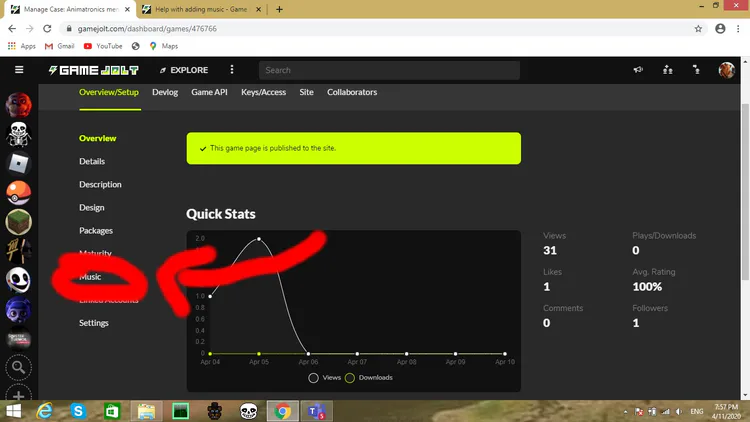Open the Freddy community sidebar icon
This screenshot has height=422, width=750.
[x=19, y=105]
